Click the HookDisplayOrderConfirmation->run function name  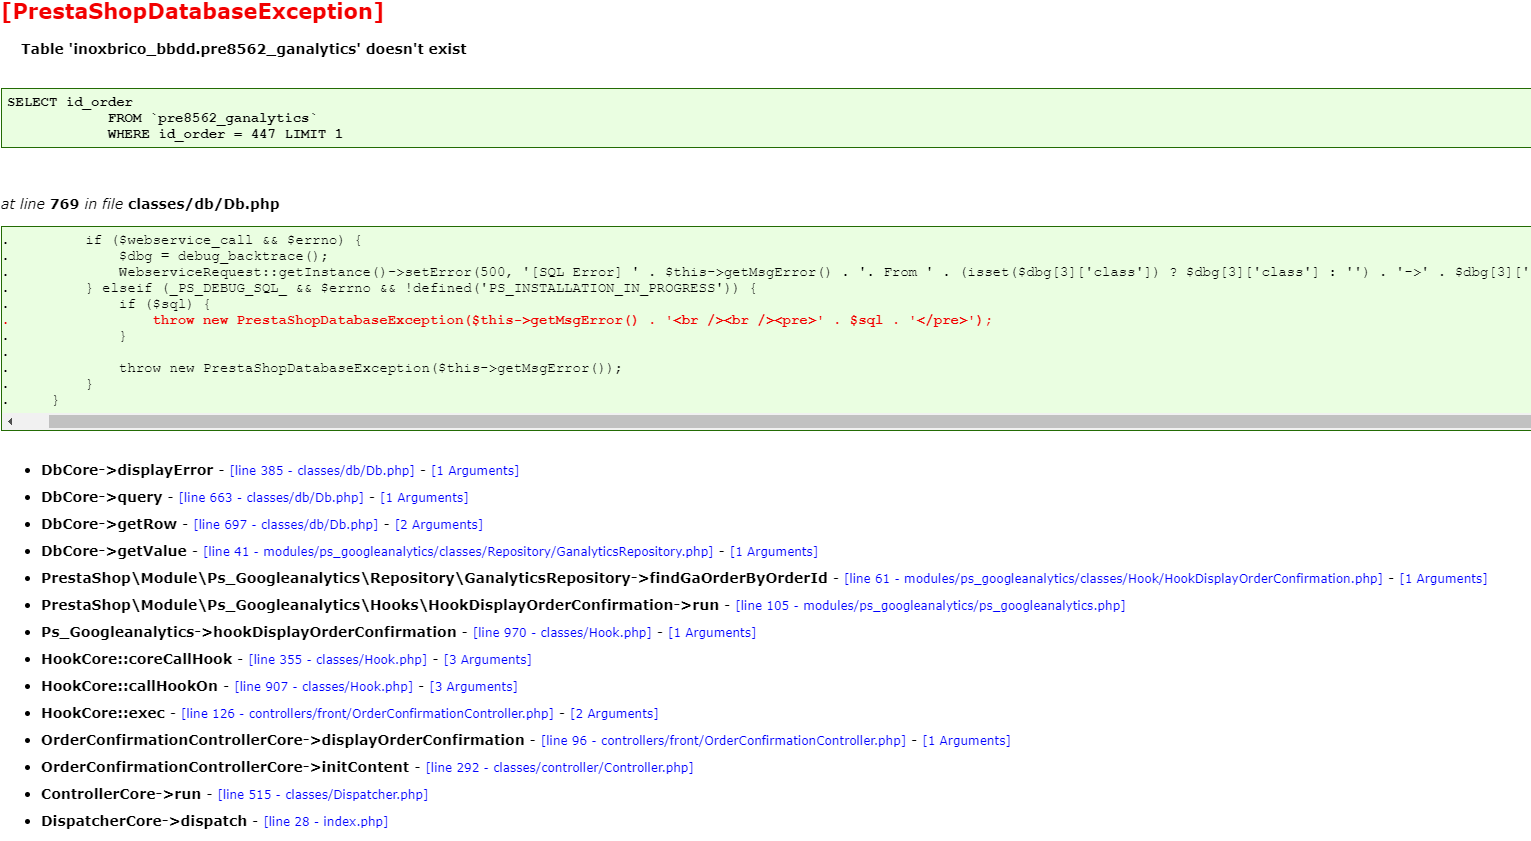380,605
